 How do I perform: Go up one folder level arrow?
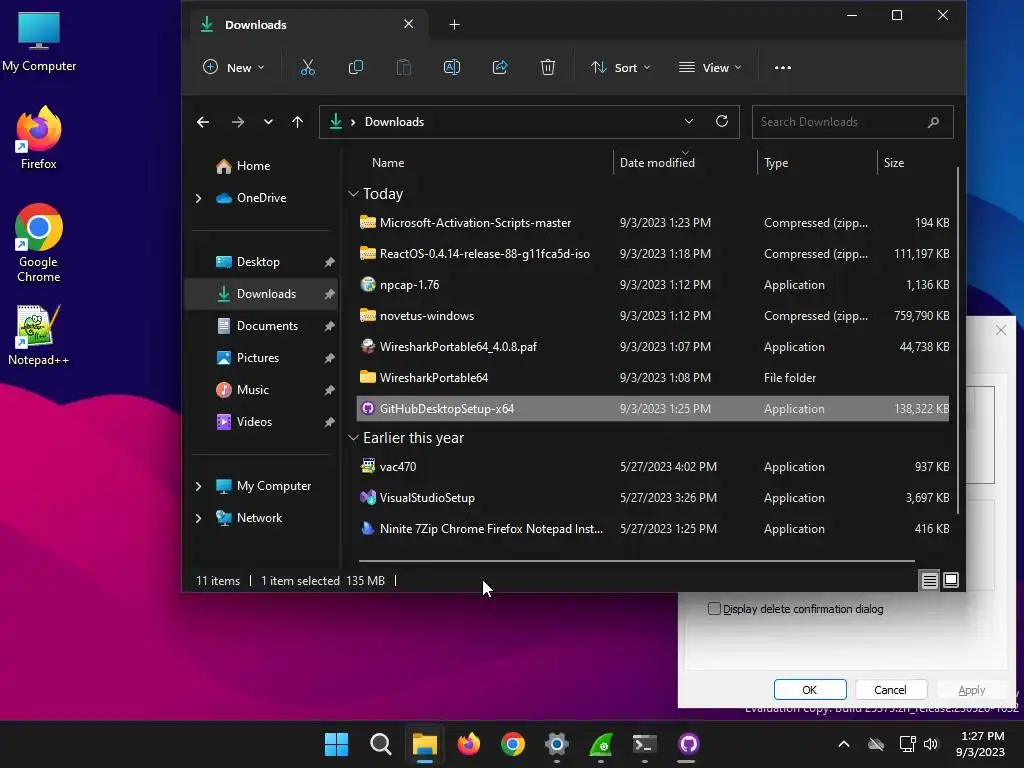click(298, 122)
